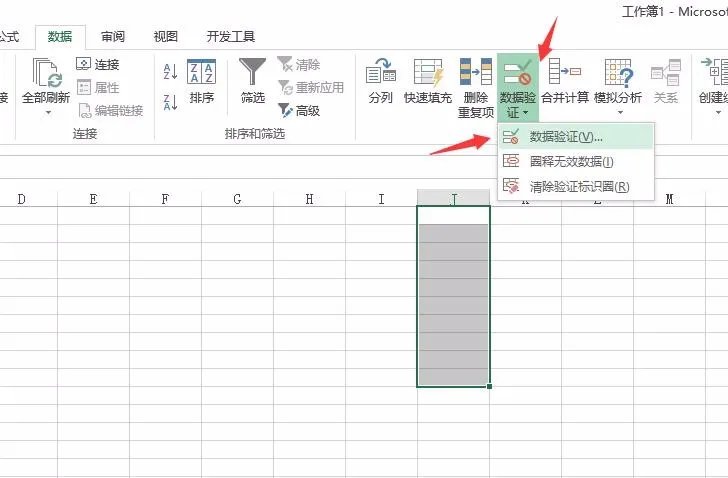
Task: Click the 重新应用 reapply filter icon
Action: 285,87
